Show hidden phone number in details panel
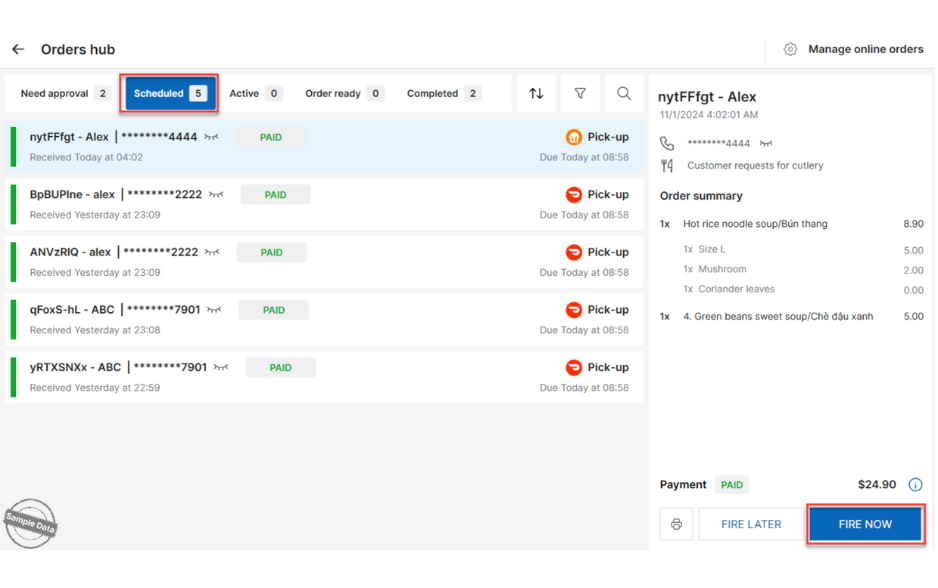The width and height of the screenshot is (938, 588). pos(766,144)
